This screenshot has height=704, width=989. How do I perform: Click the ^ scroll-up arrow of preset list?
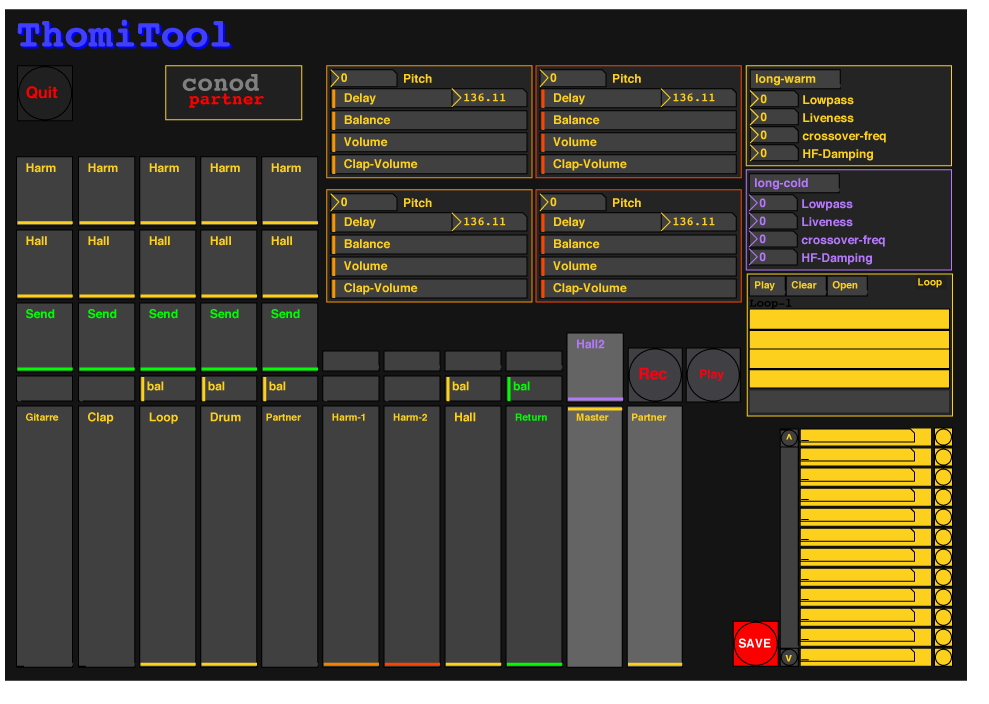point(788,438)
